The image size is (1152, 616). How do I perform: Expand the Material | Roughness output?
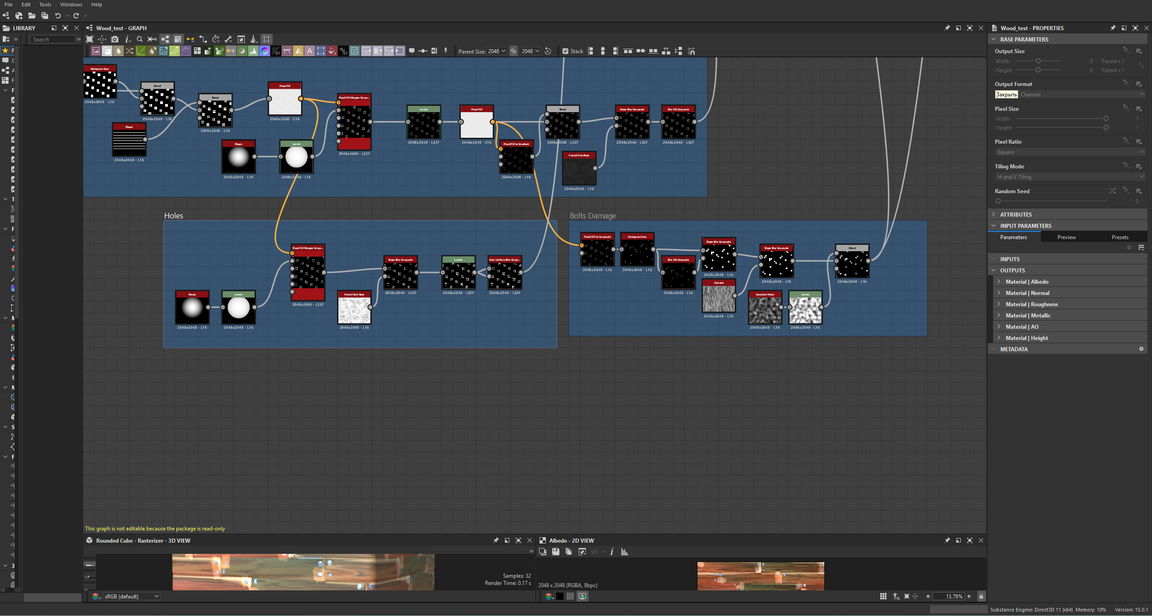998,304
